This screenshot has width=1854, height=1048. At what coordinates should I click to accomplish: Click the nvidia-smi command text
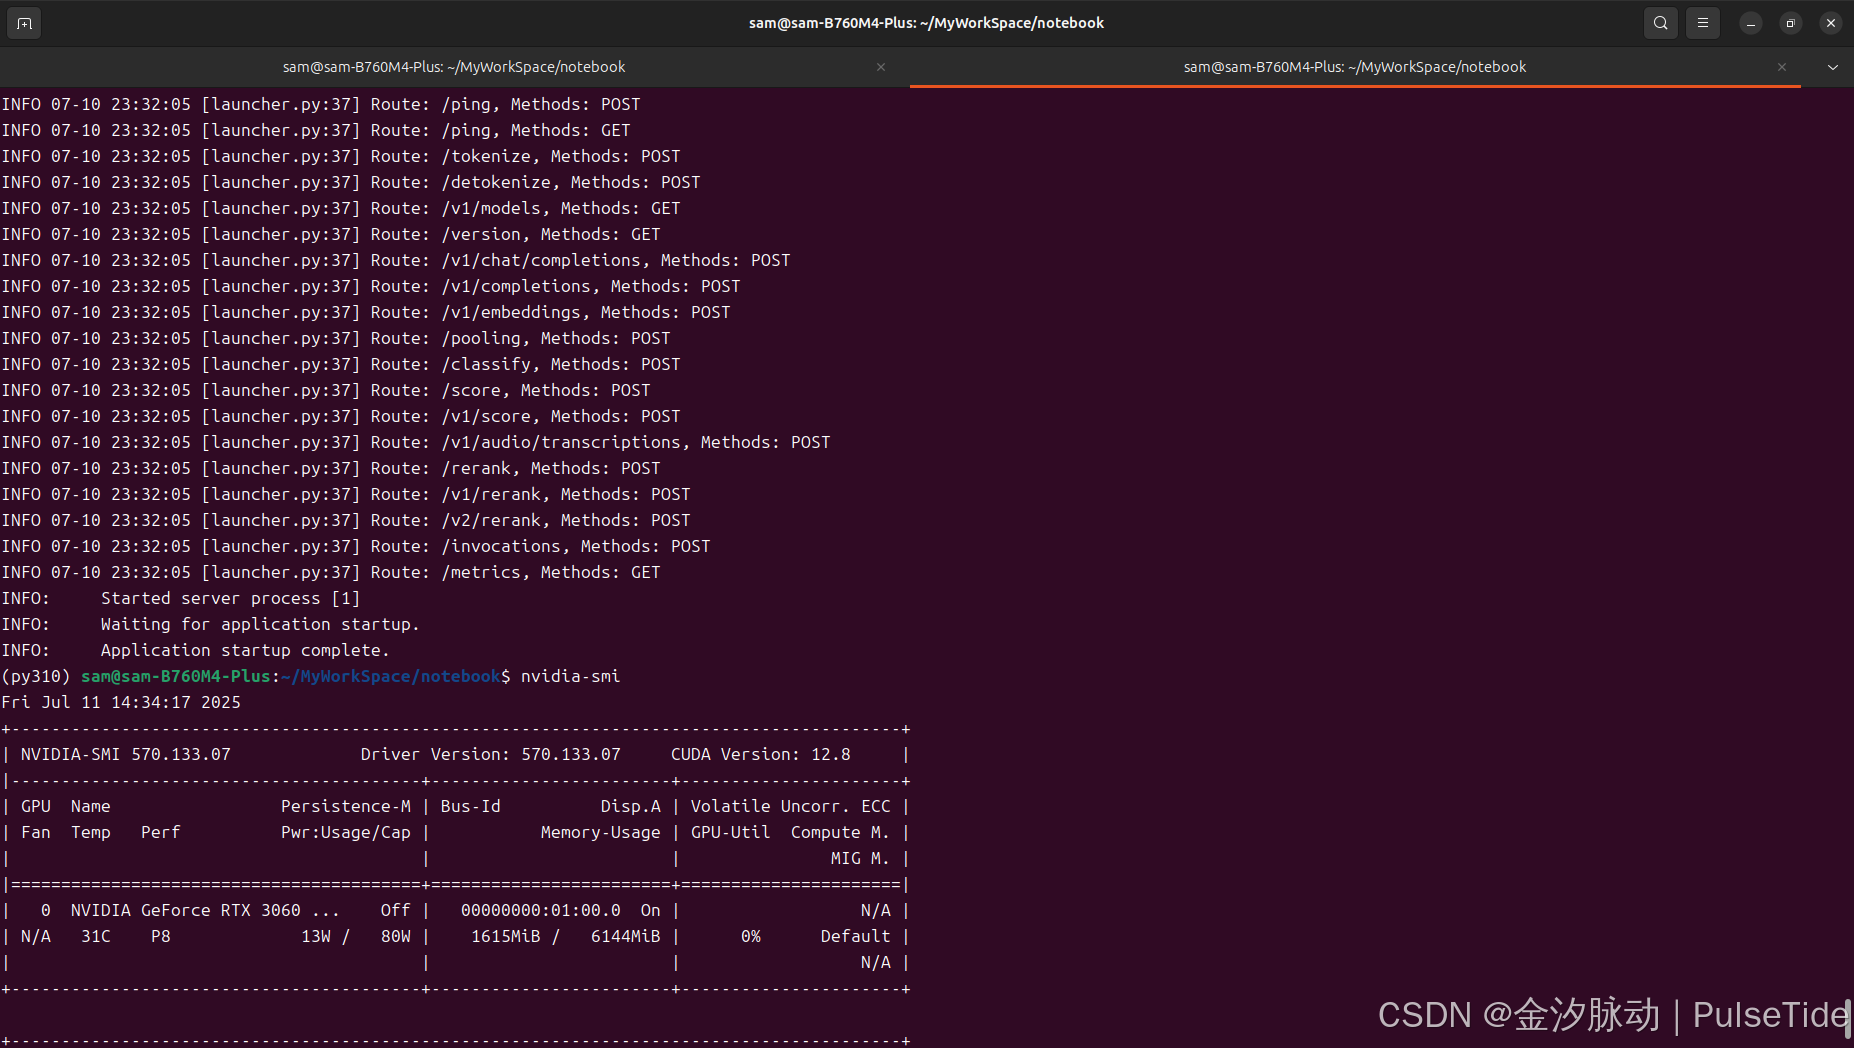(x=571, y=676)
